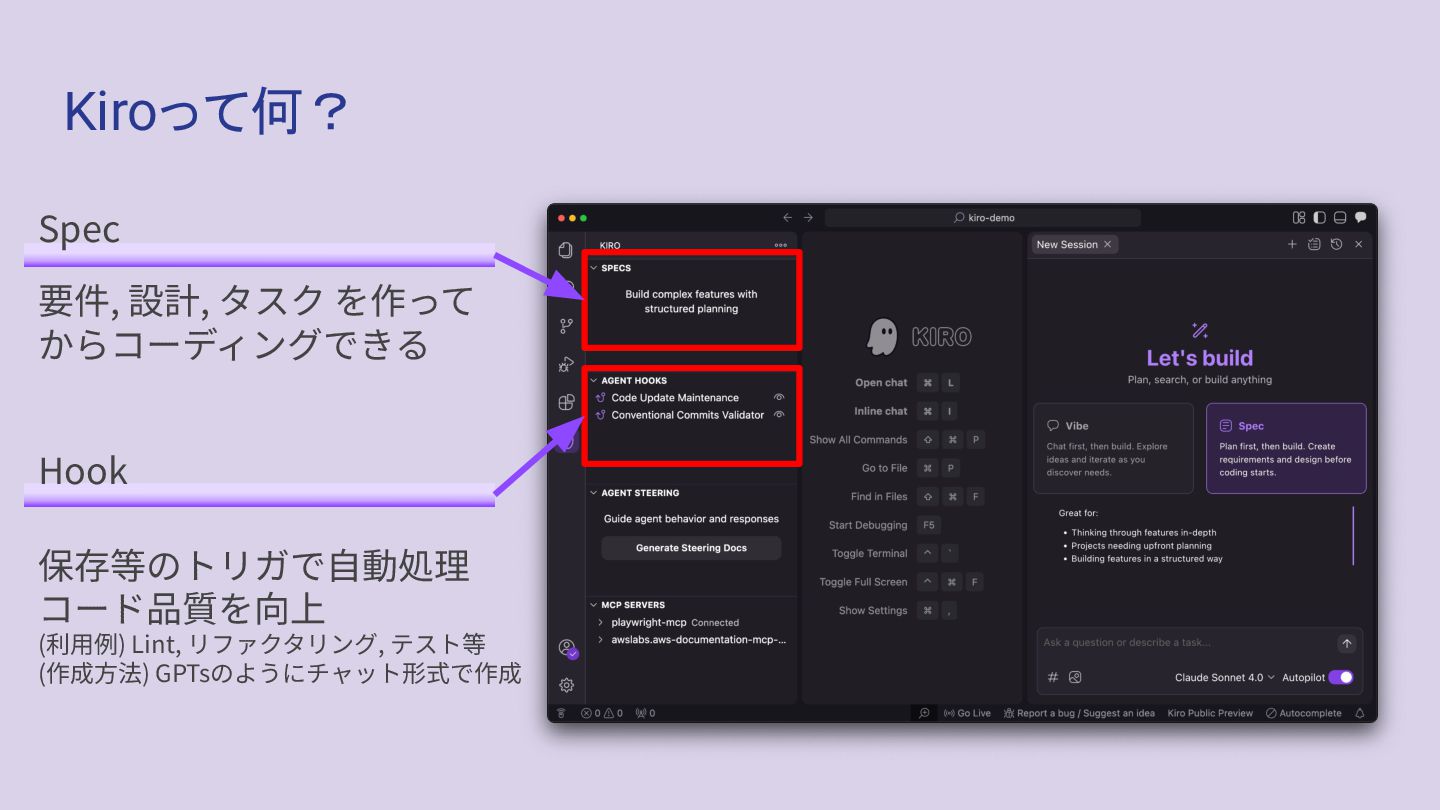This screenshot has width=1440, height=810.
Task: Open the Source Control view
Action: click(x=566, y=326)
